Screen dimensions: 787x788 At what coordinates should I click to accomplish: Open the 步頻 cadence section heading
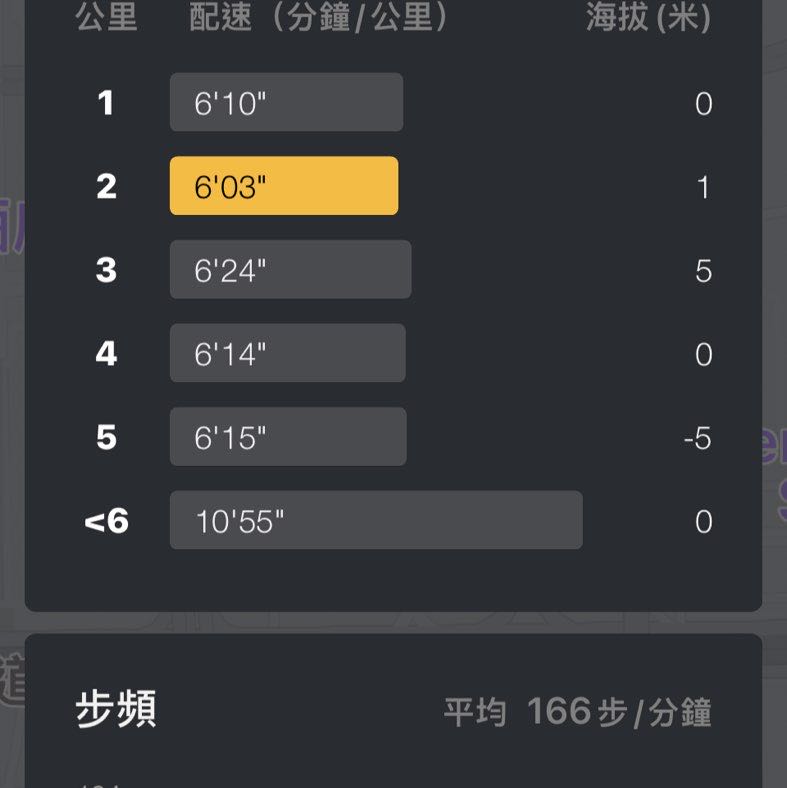coord(116,711)
